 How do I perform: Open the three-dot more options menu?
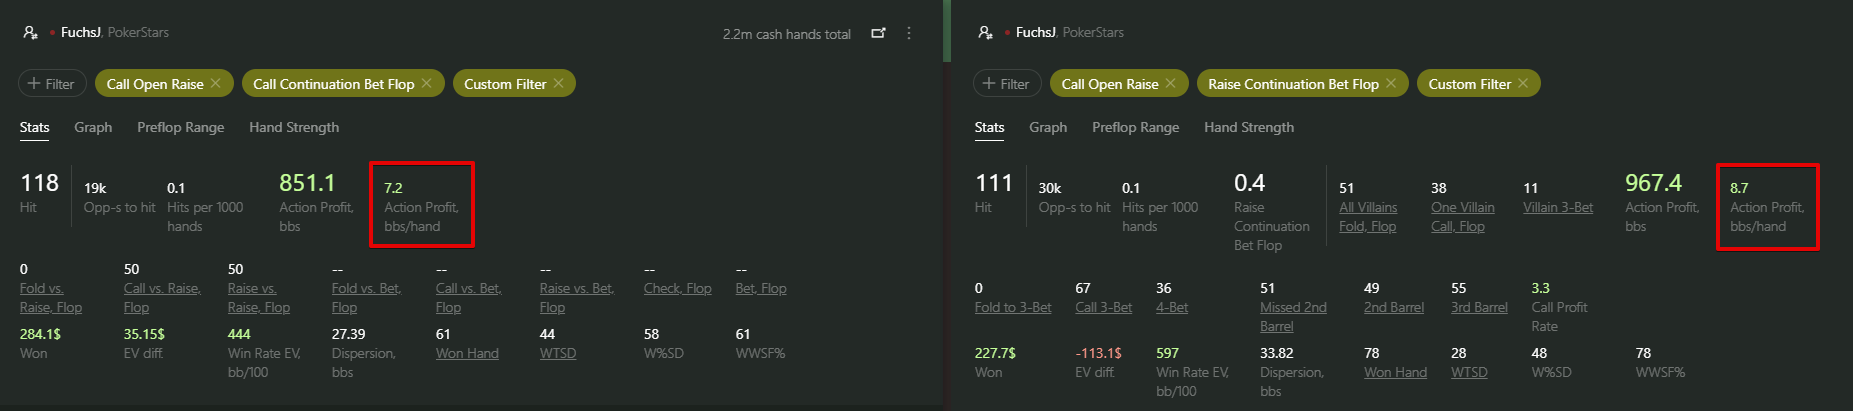click(909, 33)
